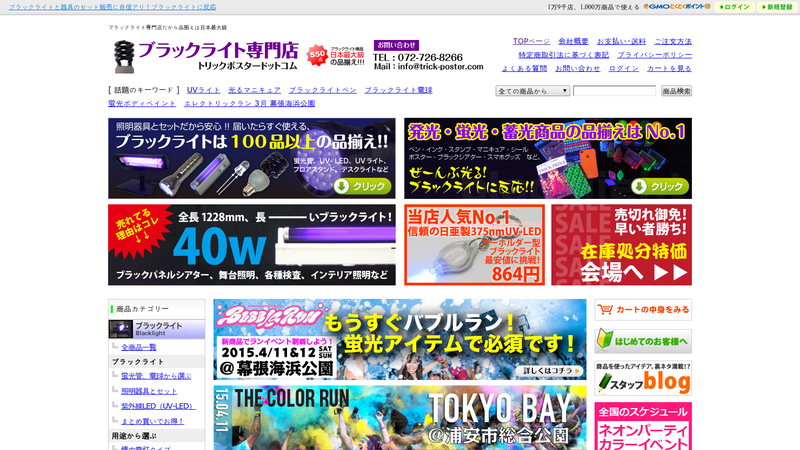Open the red 在庫処分特価 sale banner
800x450 pixels.
click(621, 245)
